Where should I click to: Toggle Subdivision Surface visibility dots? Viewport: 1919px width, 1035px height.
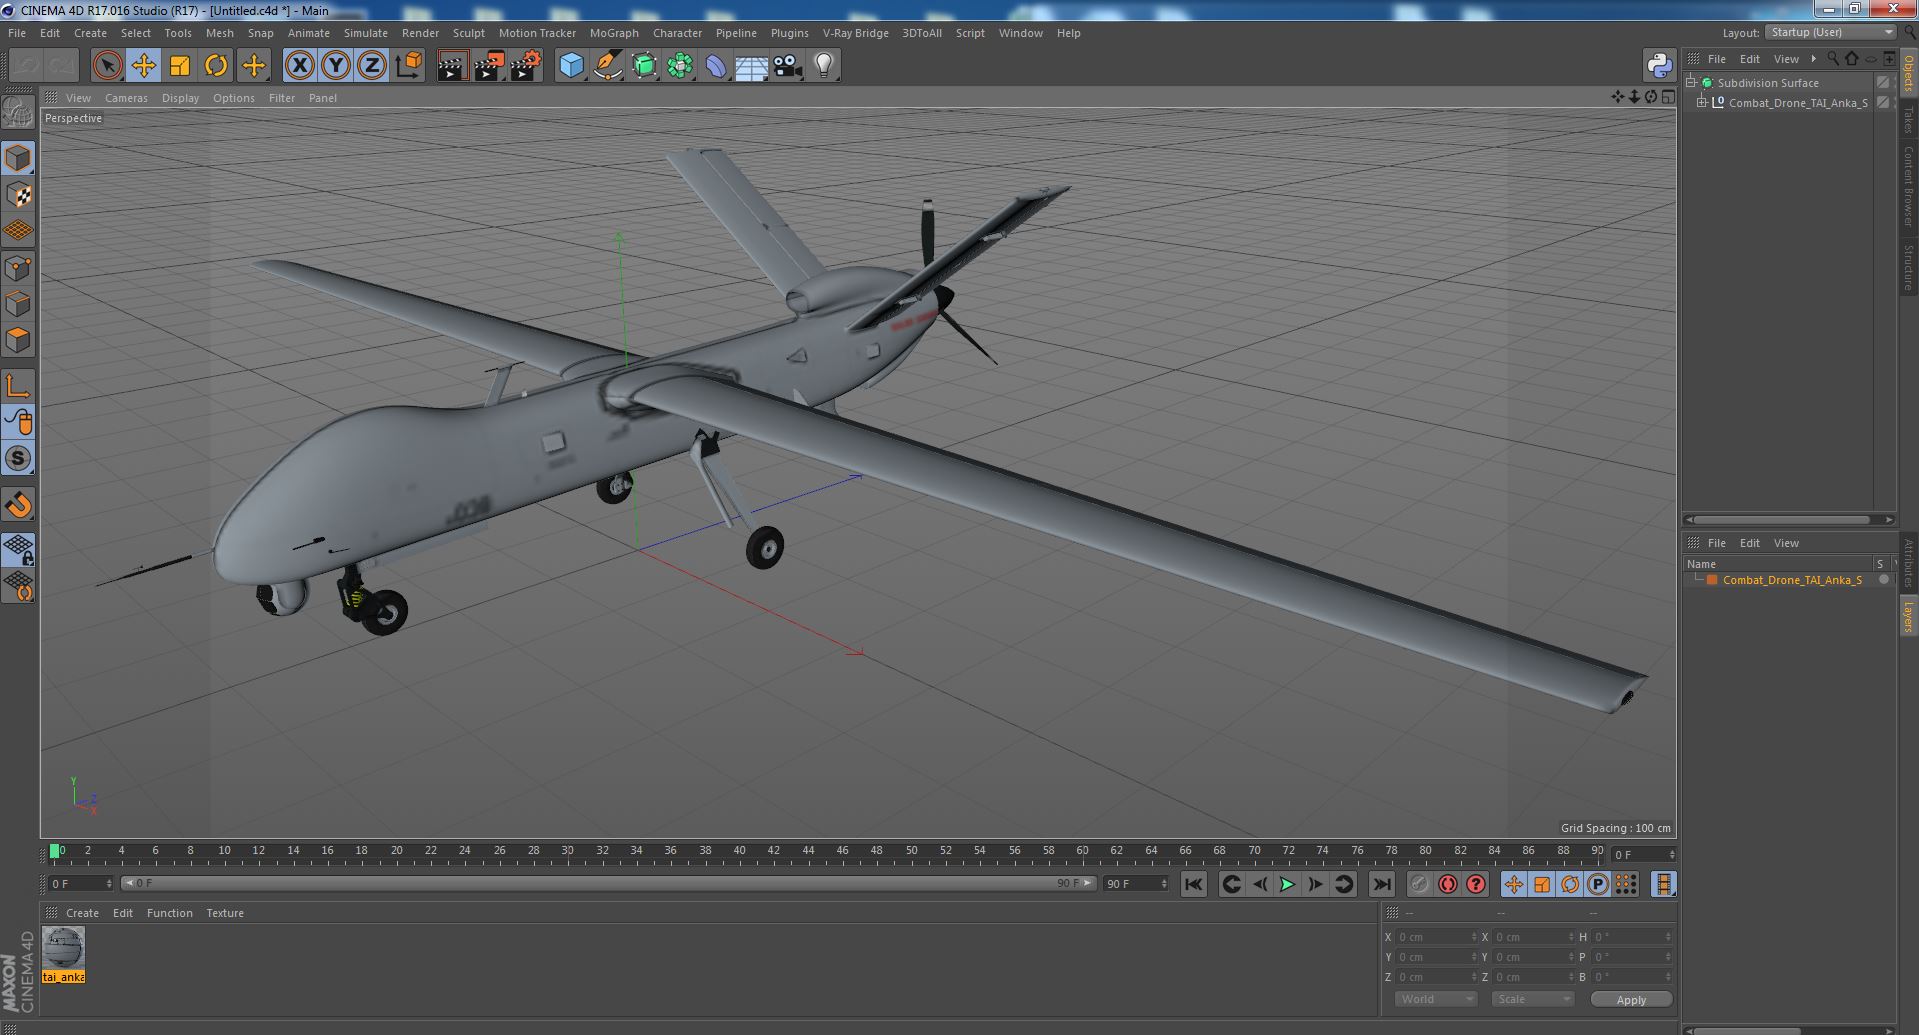tap(1895, 82)
